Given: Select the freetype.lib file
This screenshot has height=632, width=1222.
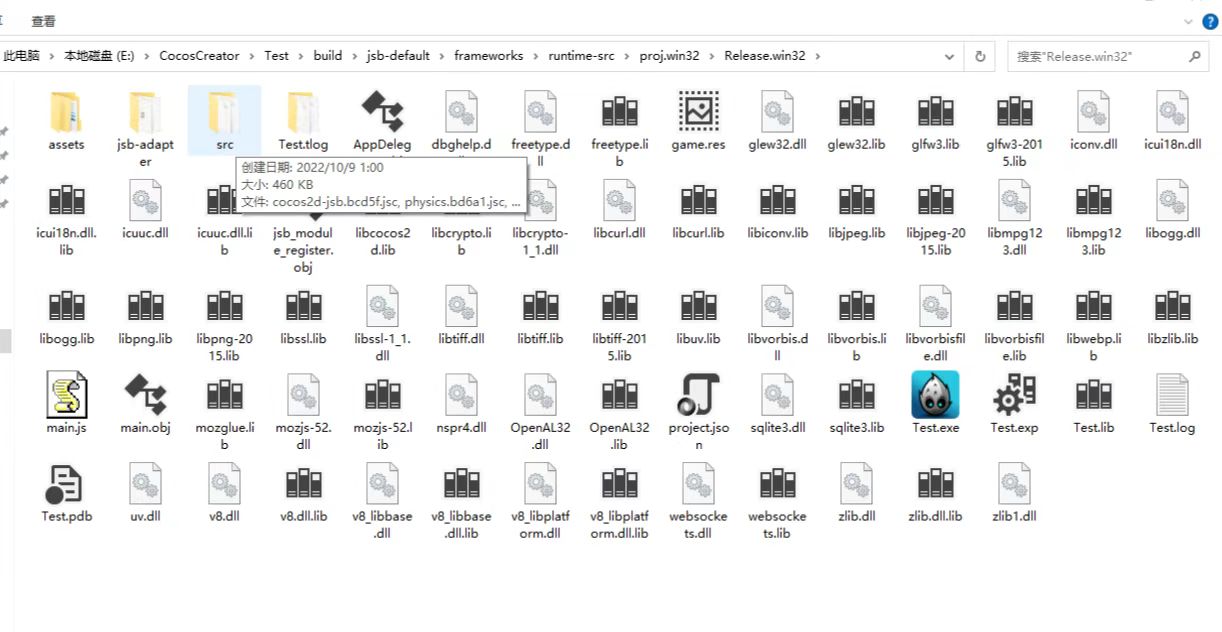Looking at the screenshot, I should click(x=620, y=129).
